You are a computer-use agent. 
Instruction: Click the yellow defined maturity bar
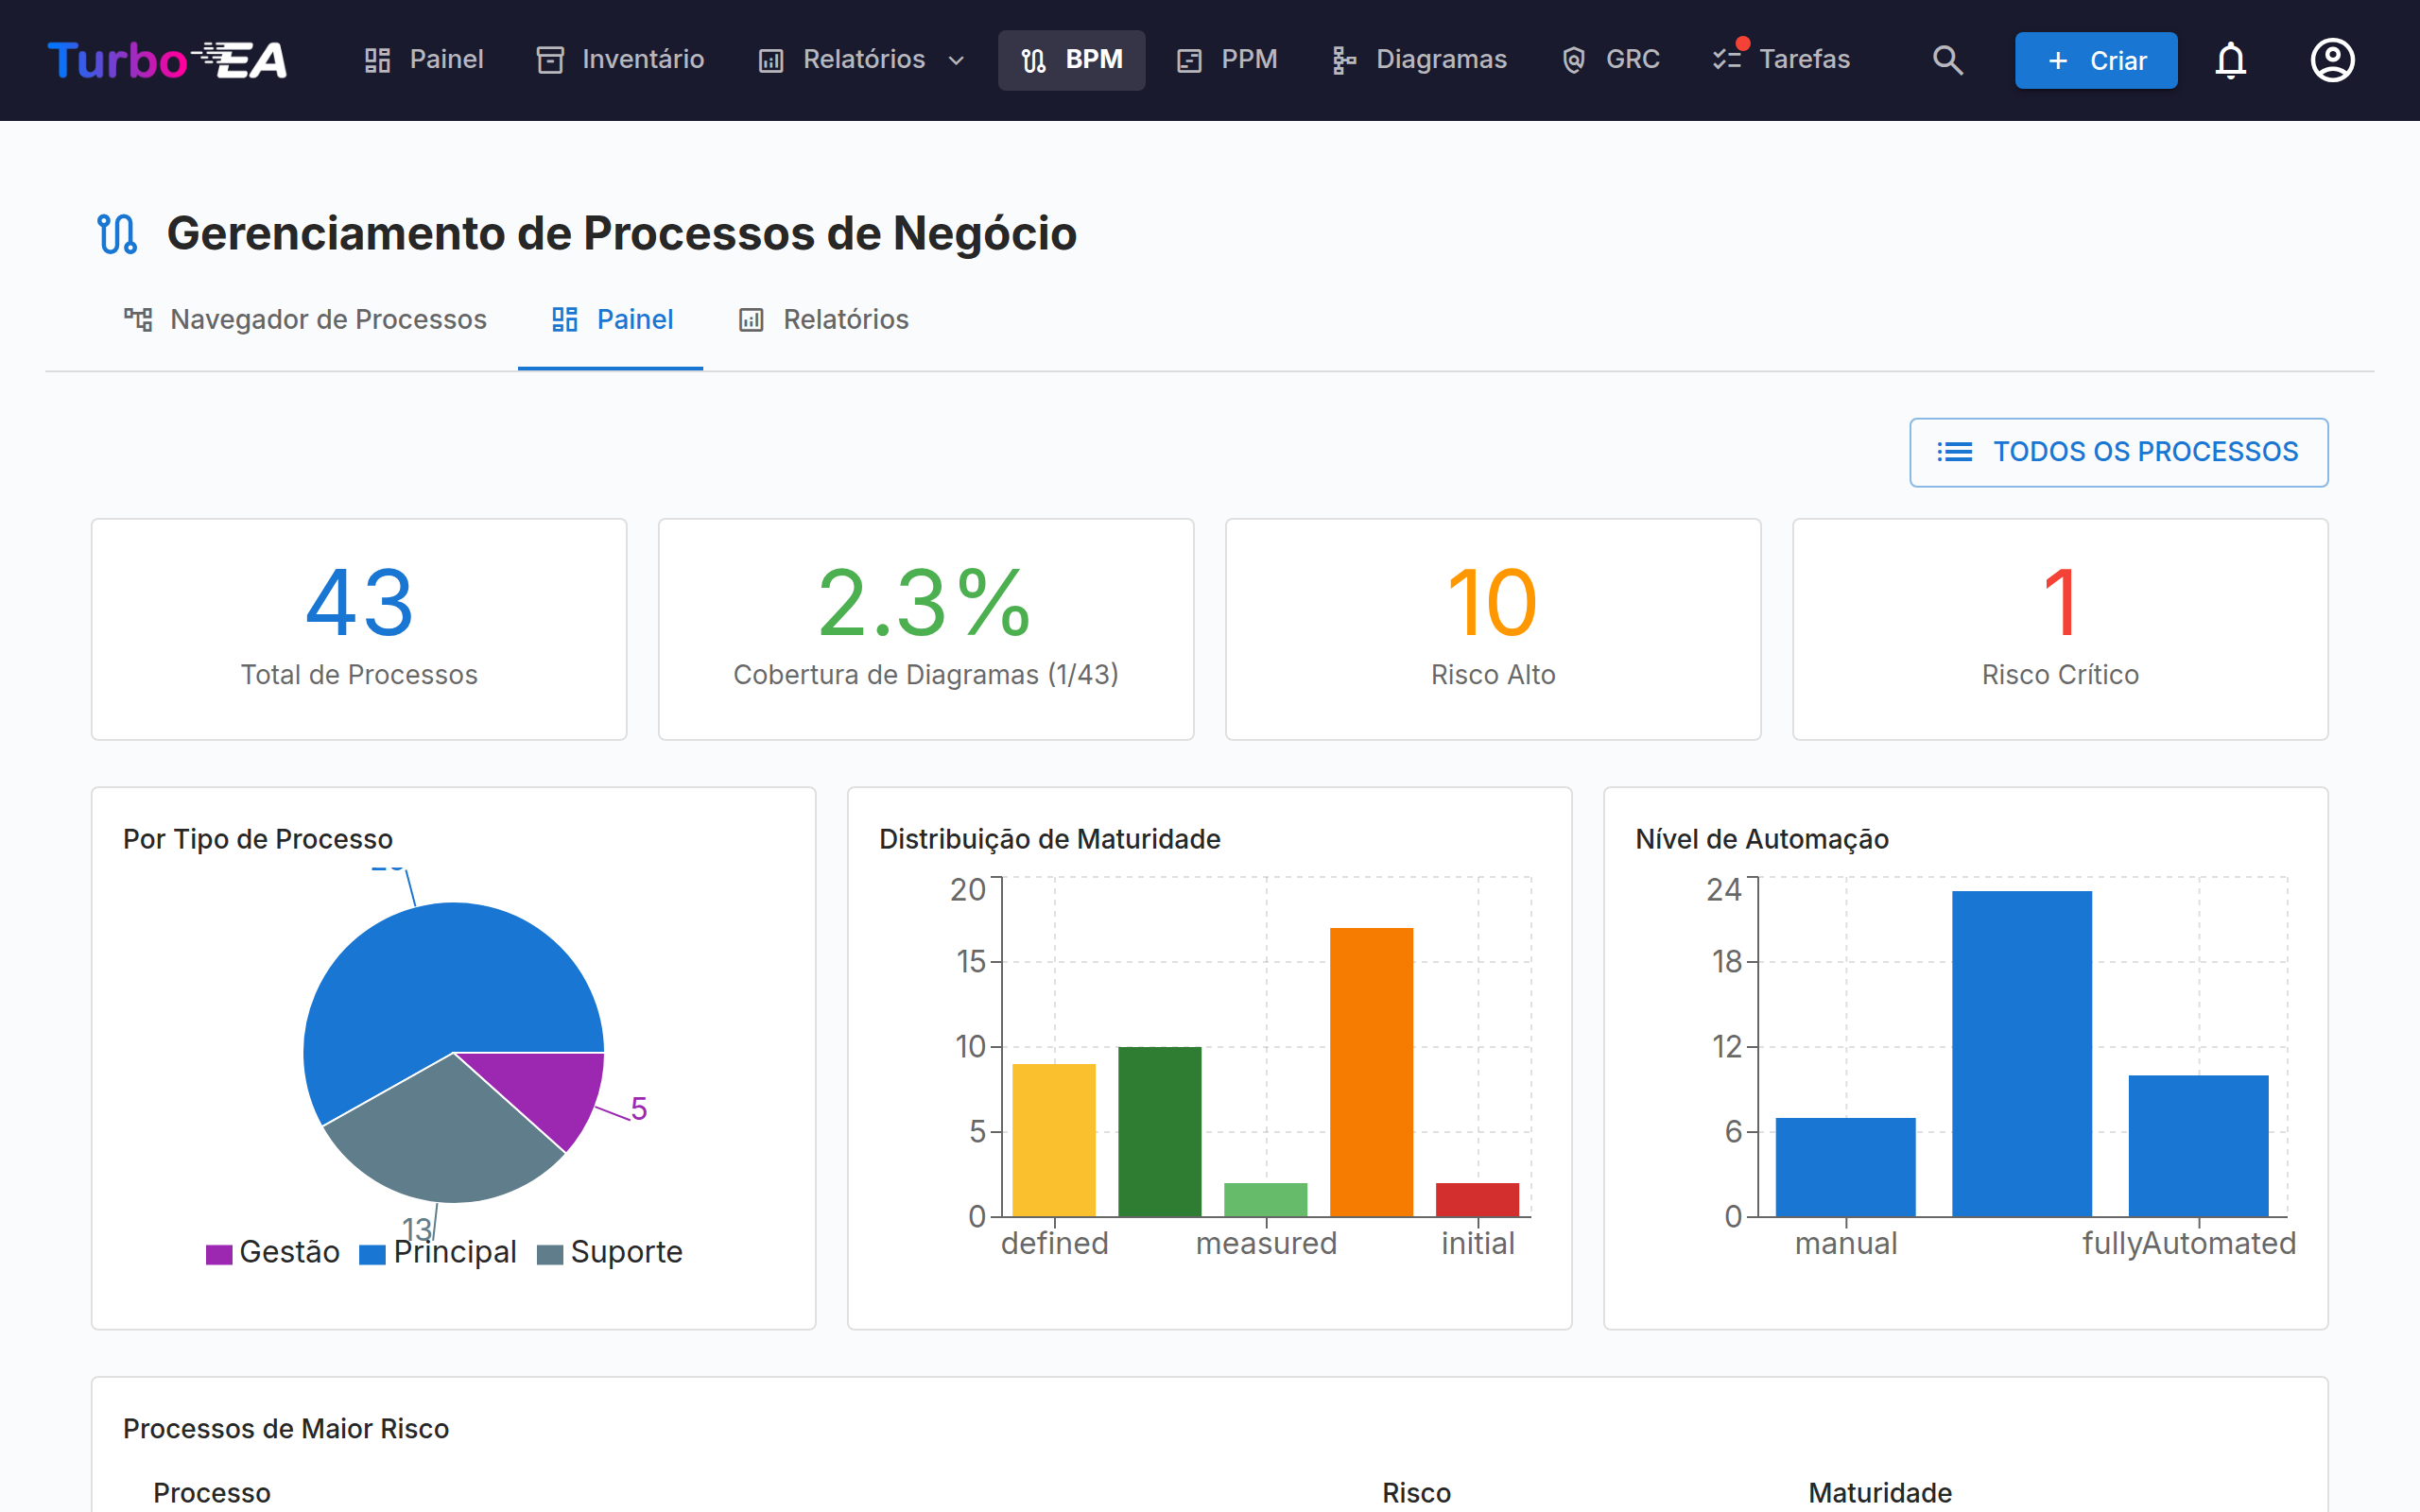(x=1054, y=1140)
